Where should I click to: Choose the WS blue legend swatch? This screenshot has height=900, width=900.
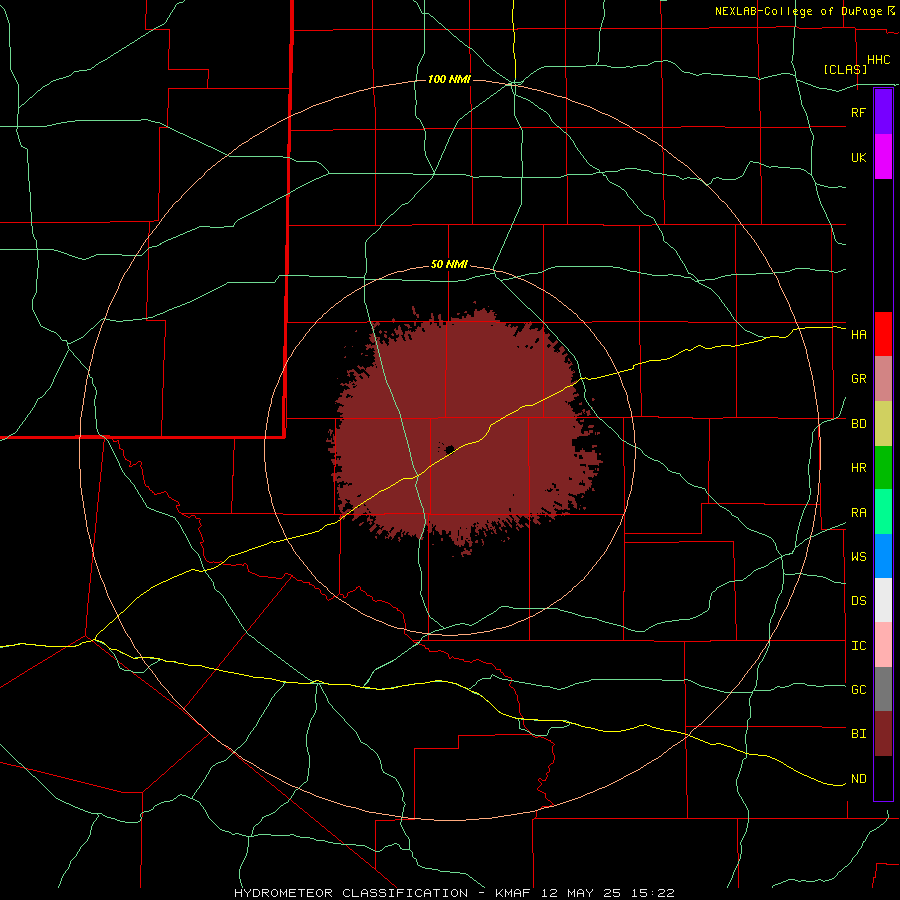point(883,556)
